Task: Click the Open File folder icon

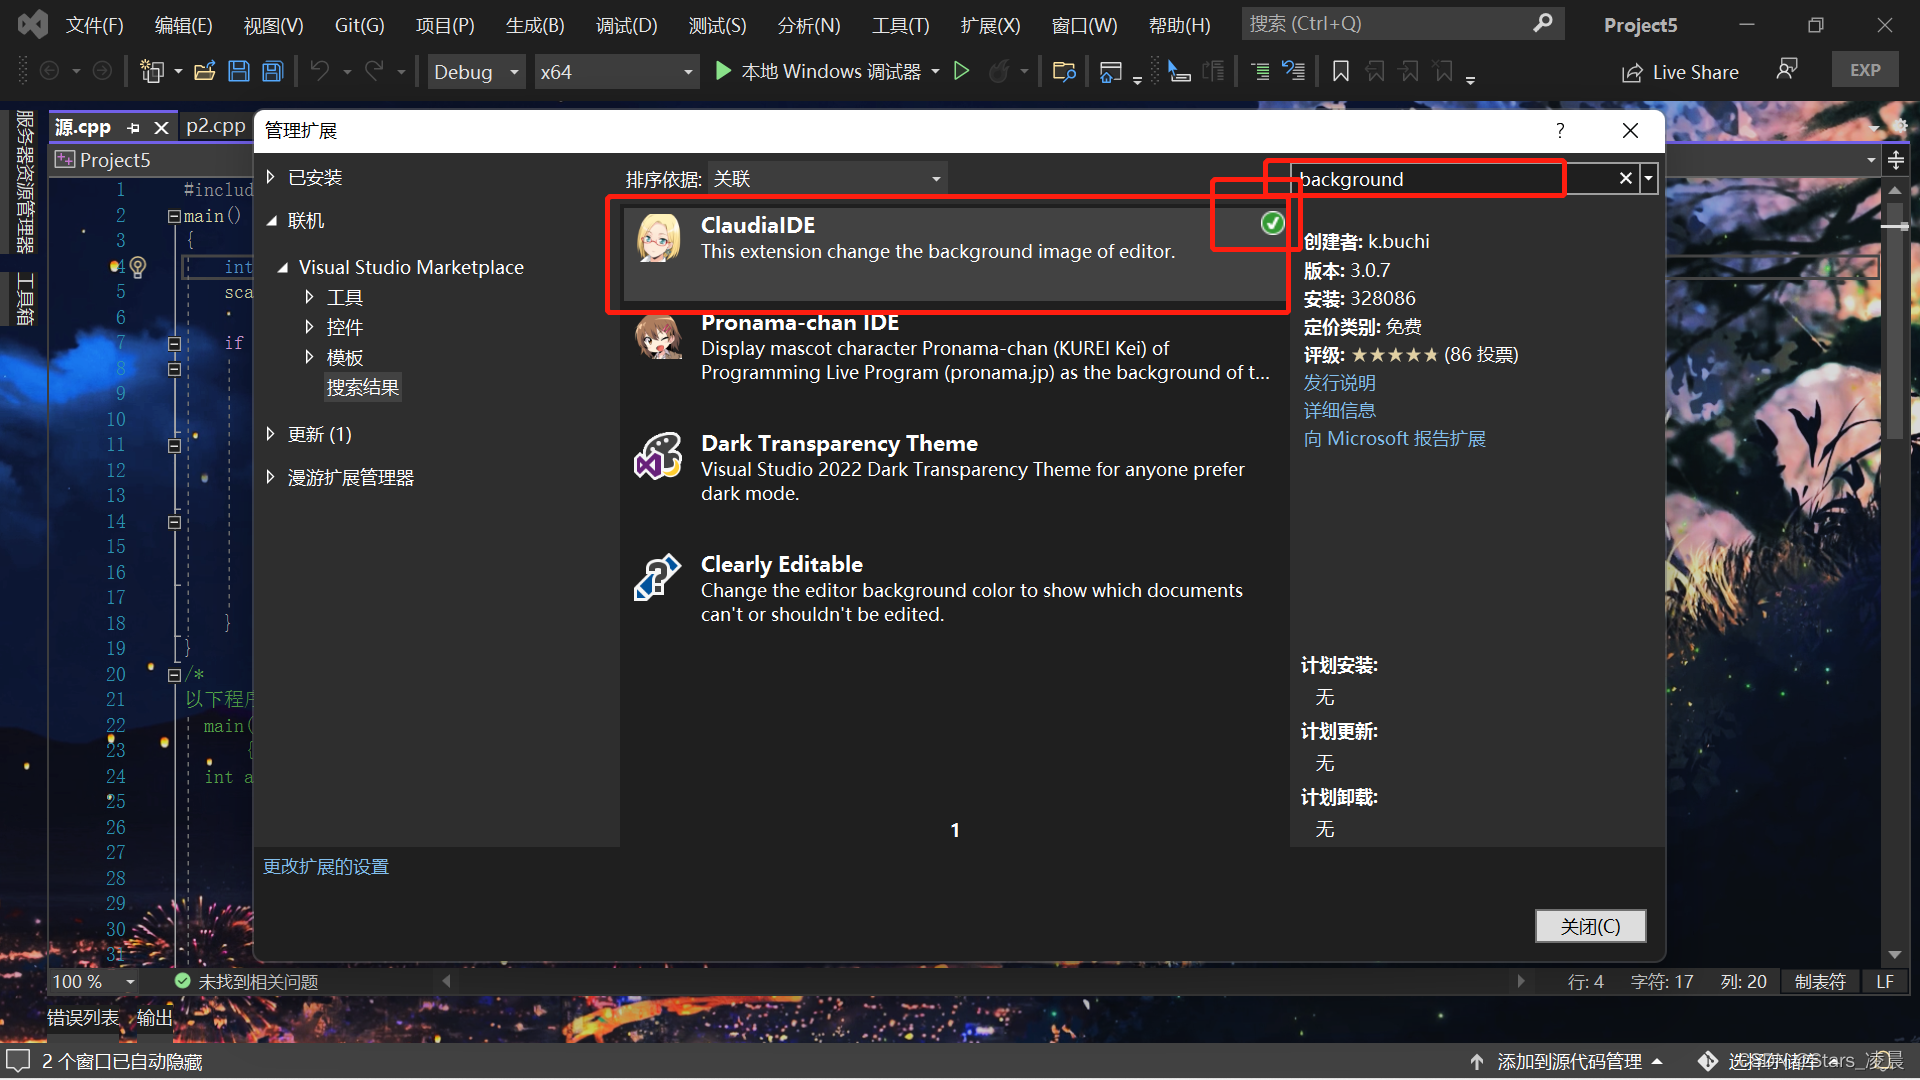Action: point(205,71)
